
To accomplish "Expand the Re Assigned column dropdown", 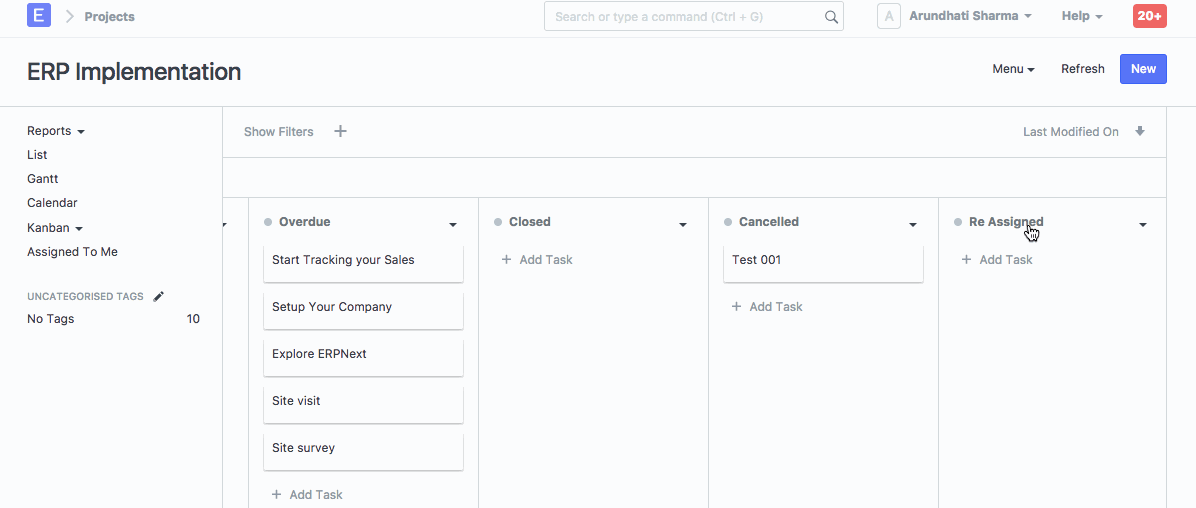I will point(1143,225).
